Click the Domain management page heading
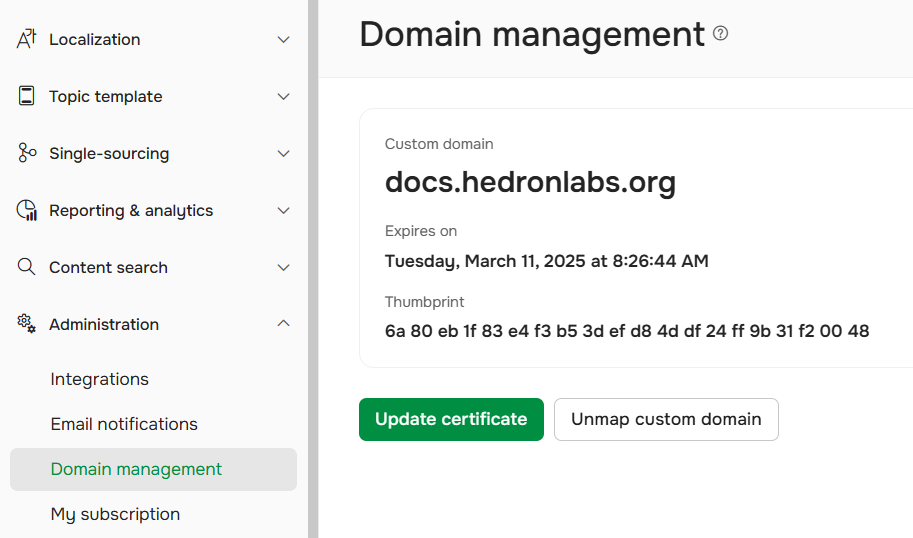The width and height of the screenshot is (913, 538). click(x=532, y=34)
